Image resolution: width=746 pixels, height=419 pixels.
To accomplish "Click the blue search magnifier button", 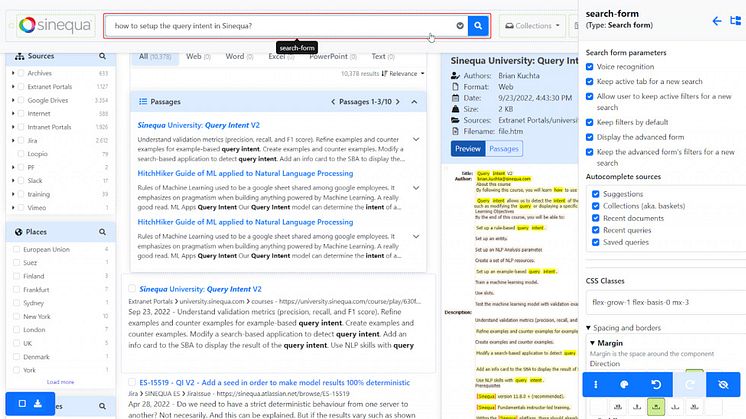I will tap(479, 25).
